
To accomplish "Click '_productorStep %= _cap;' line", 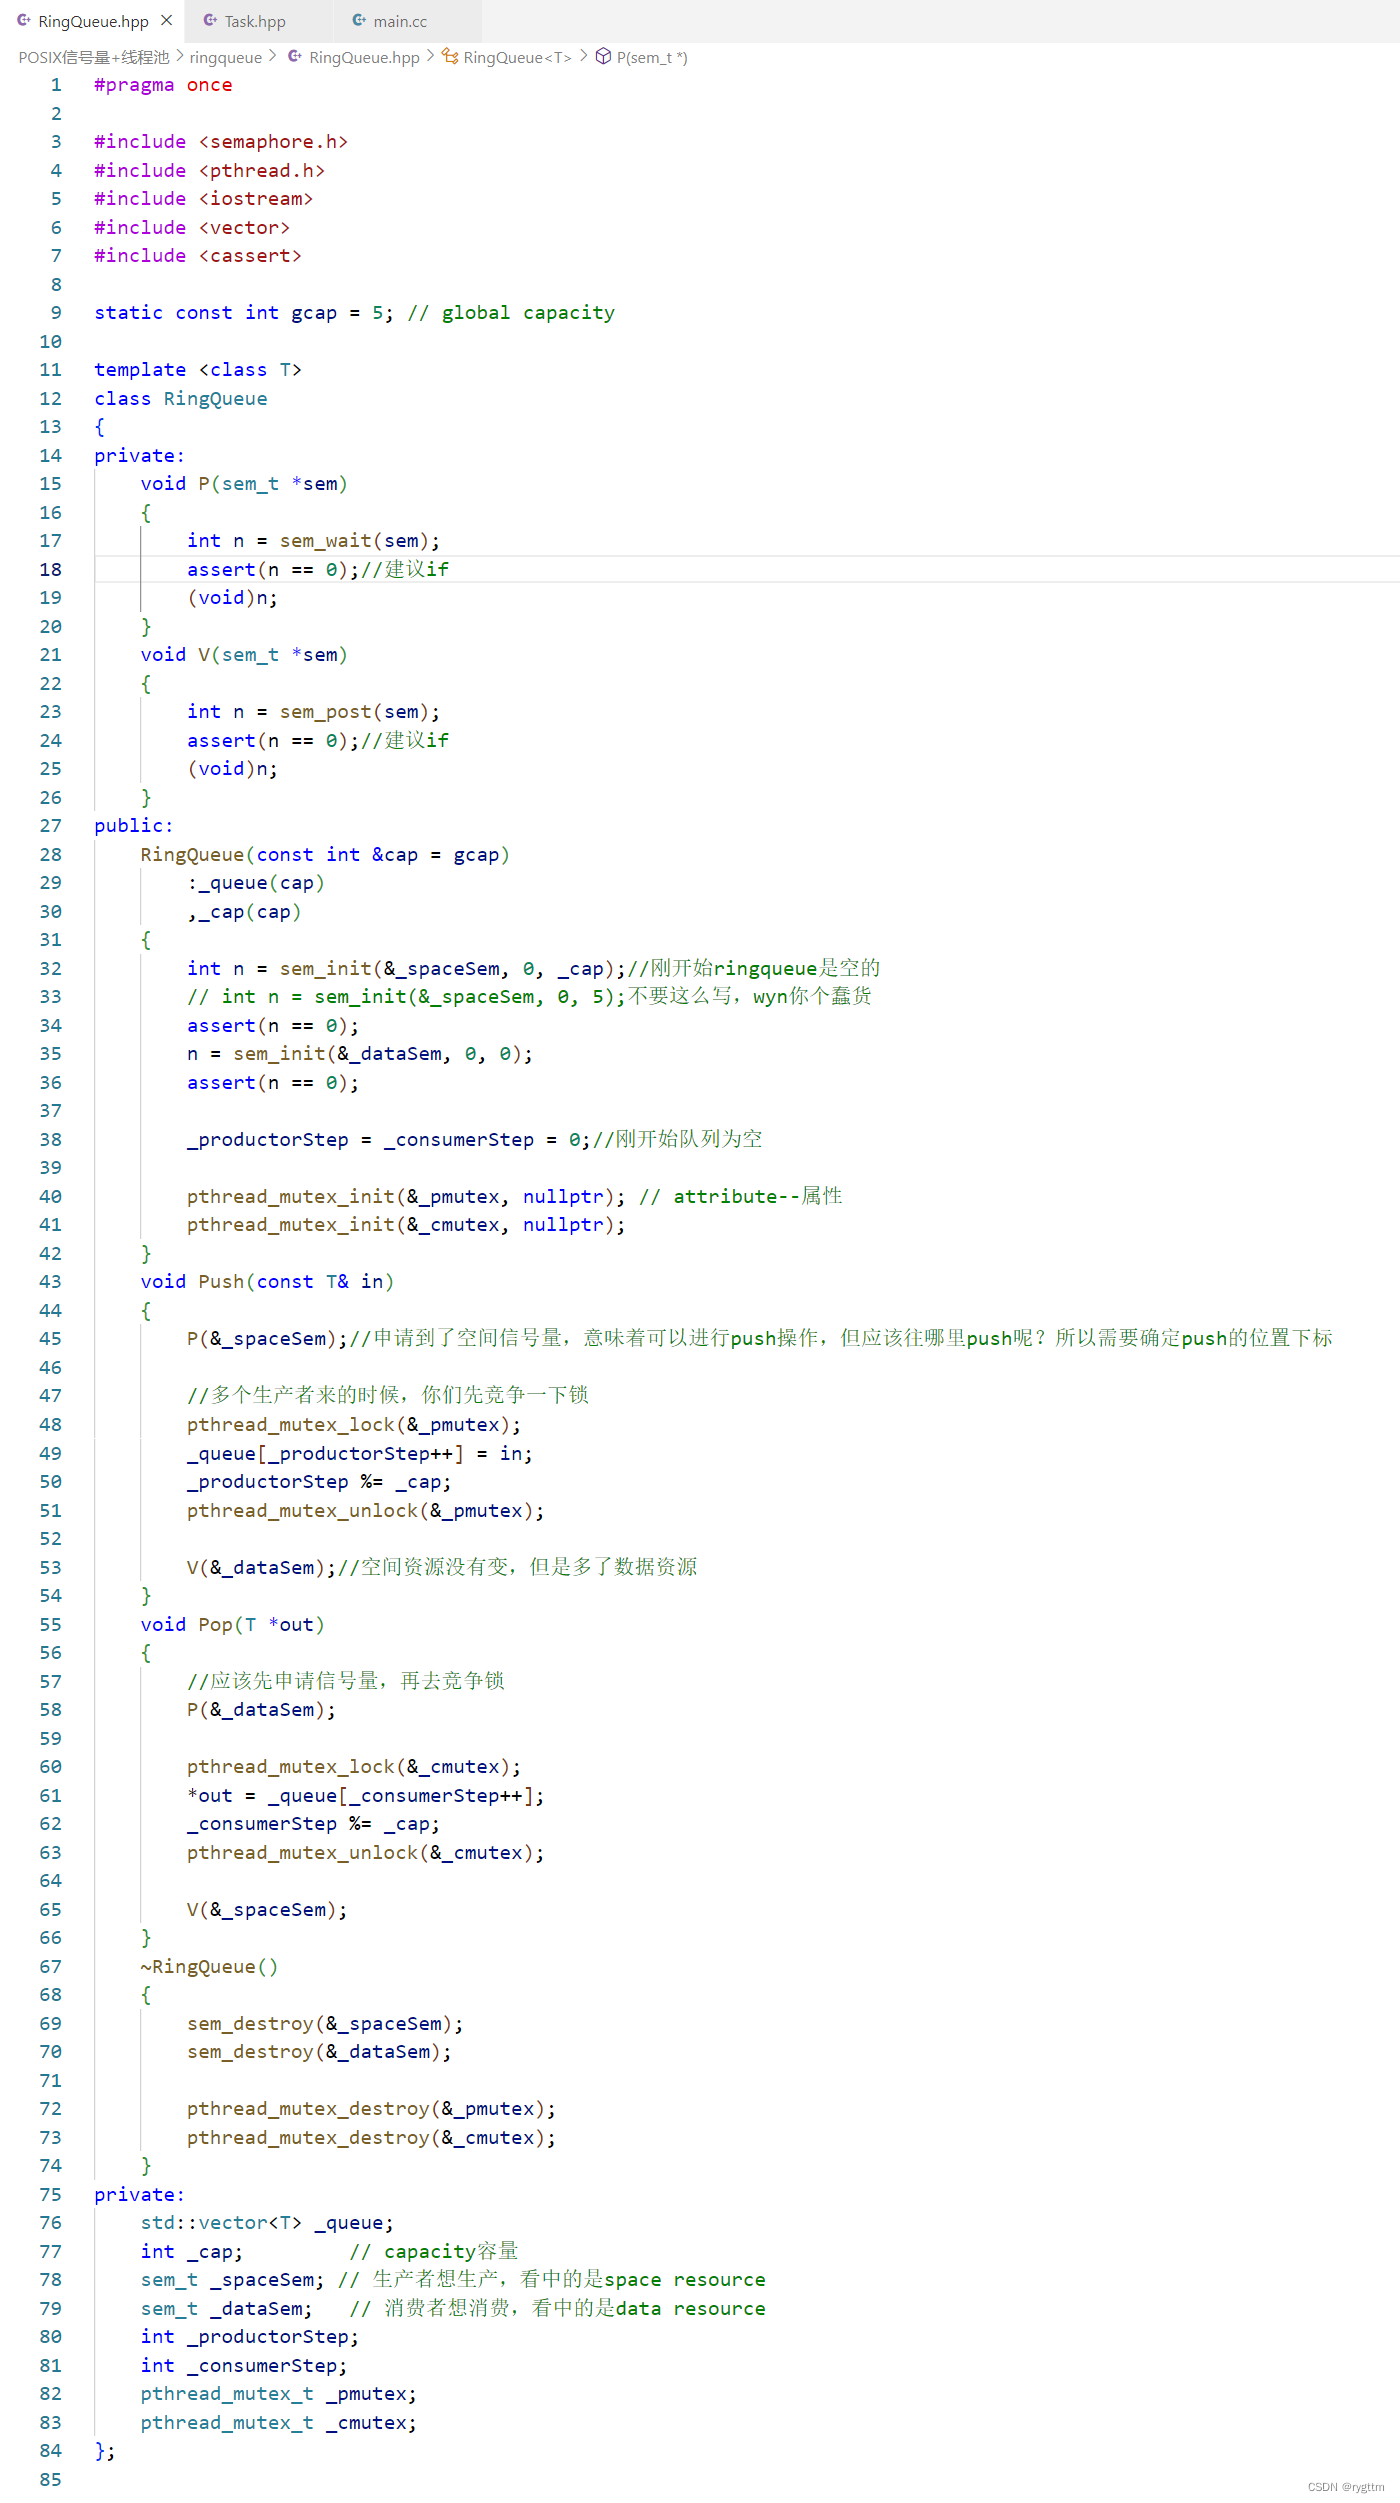I will 319,1482.
